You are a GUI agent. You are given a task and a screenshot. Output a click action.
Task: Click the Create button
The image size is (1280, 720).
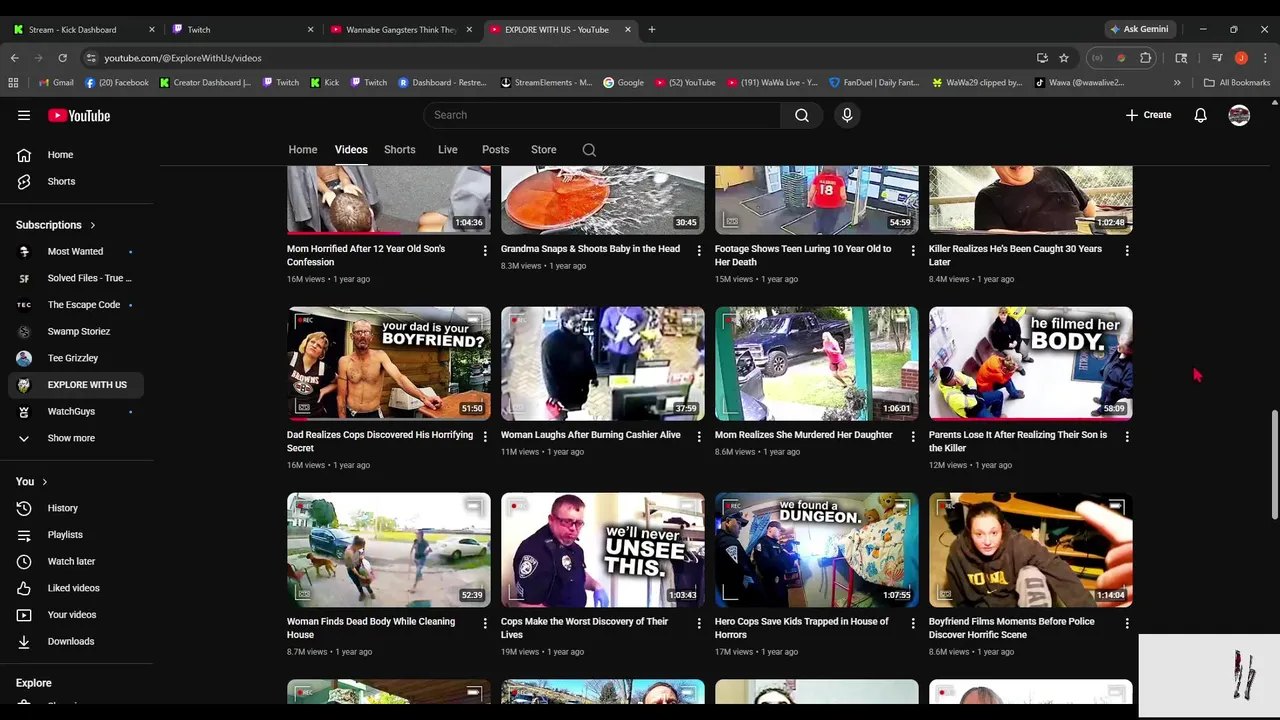tap(1148, 115)
